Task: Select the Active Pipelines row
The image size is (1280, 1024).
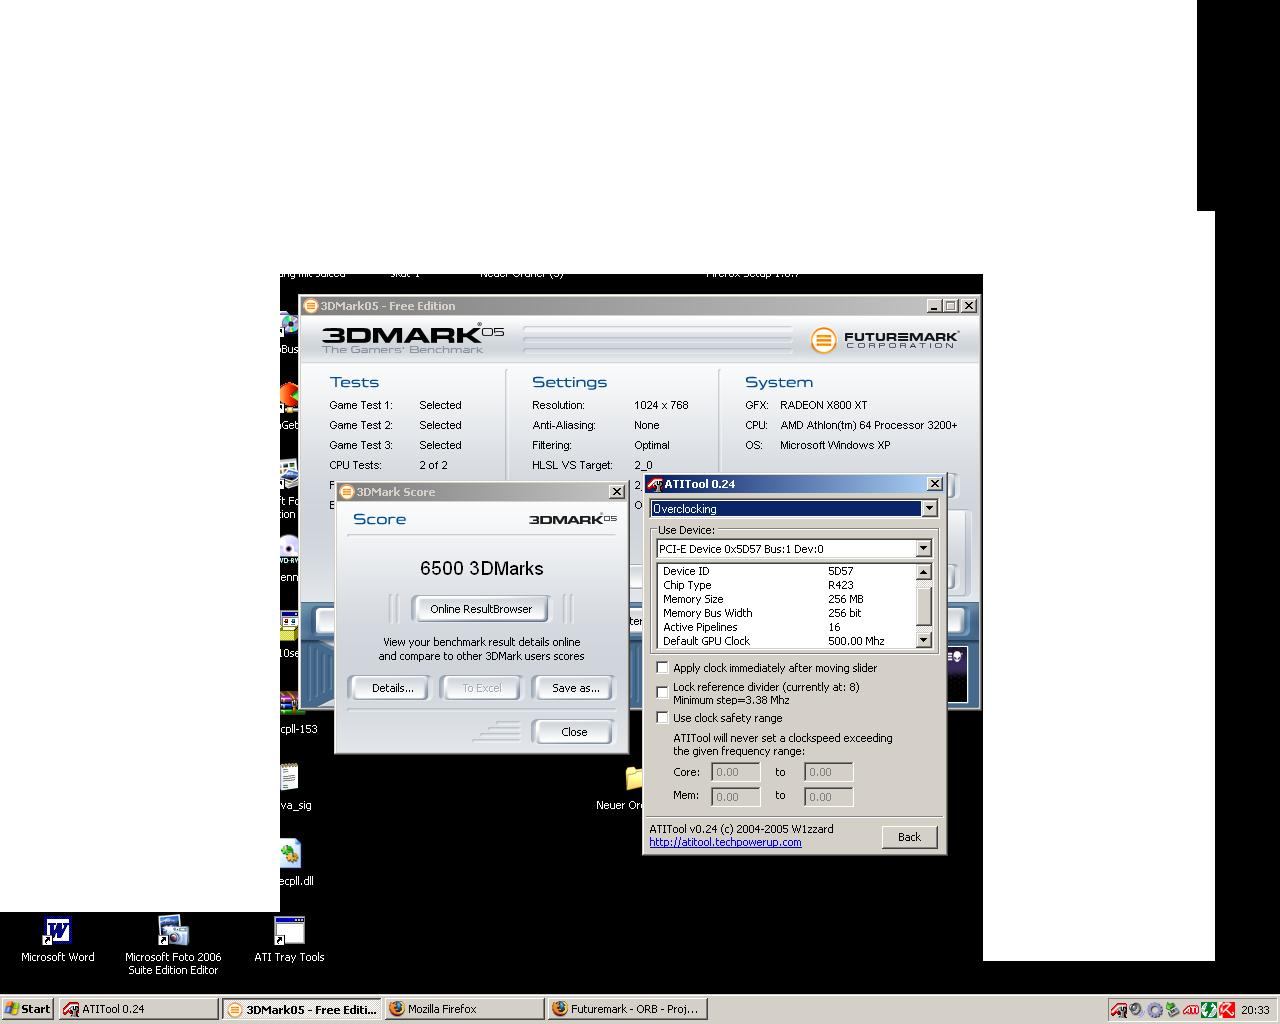Action: (786, 627)
